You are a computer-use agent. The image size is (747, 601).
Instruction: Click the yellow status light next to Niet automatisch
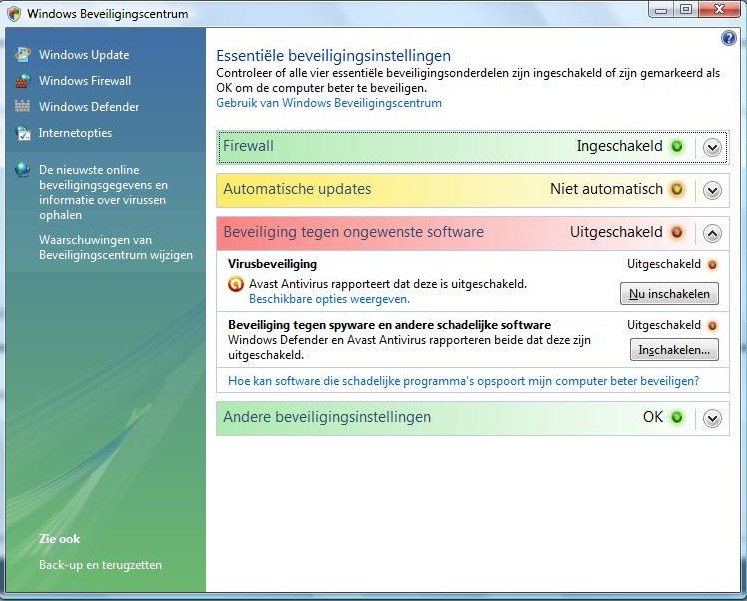pos(677,190)
